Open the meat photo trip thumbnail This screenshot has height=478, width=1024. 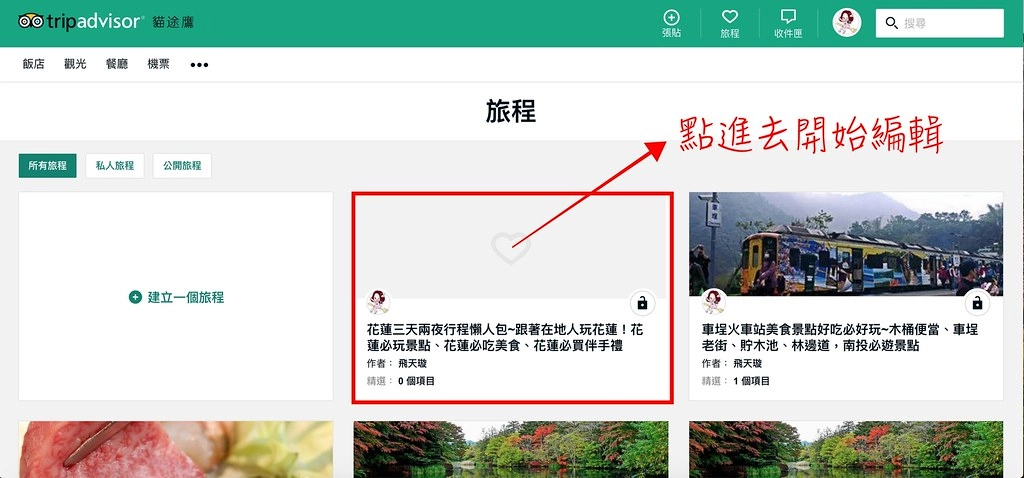point(176,449)
